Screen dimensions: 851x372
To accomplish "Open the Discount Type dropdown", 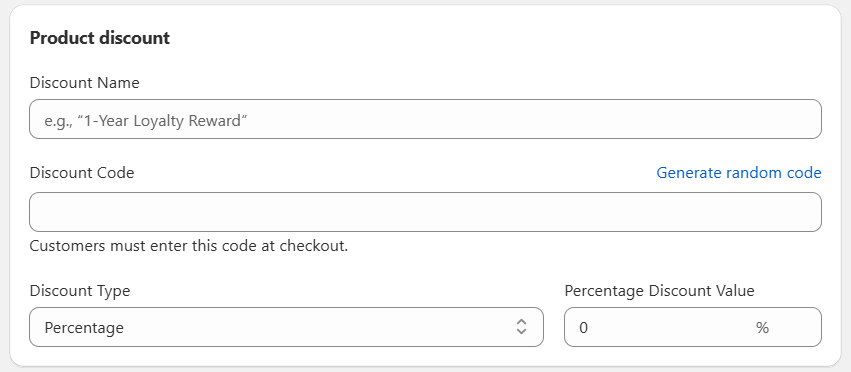I will (286, 327).
